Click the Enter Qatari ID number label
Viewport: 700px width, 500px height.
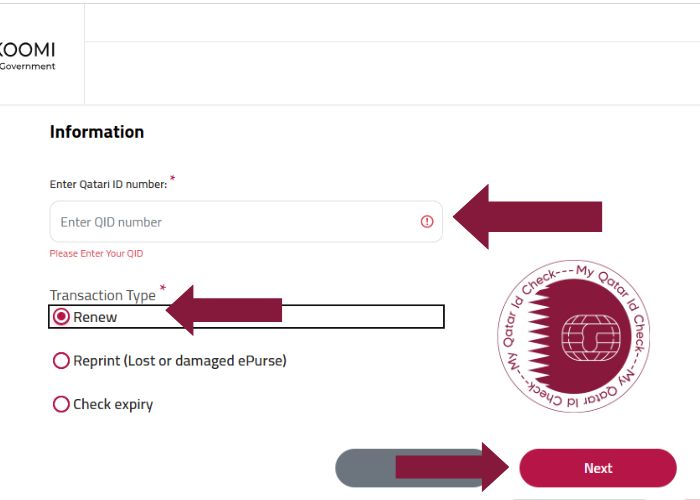tap(108, 184)
